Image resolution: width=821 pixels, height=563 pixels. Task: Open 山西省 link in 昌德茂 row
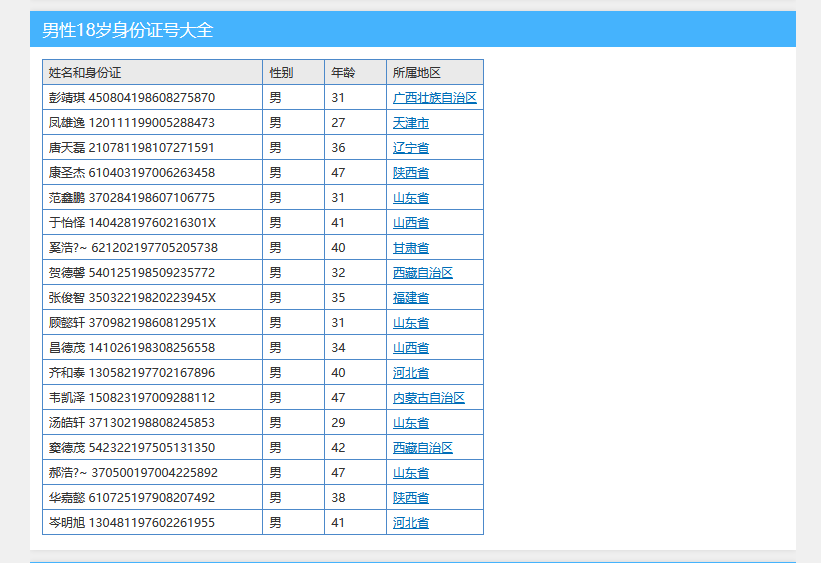tap(410, 348)
